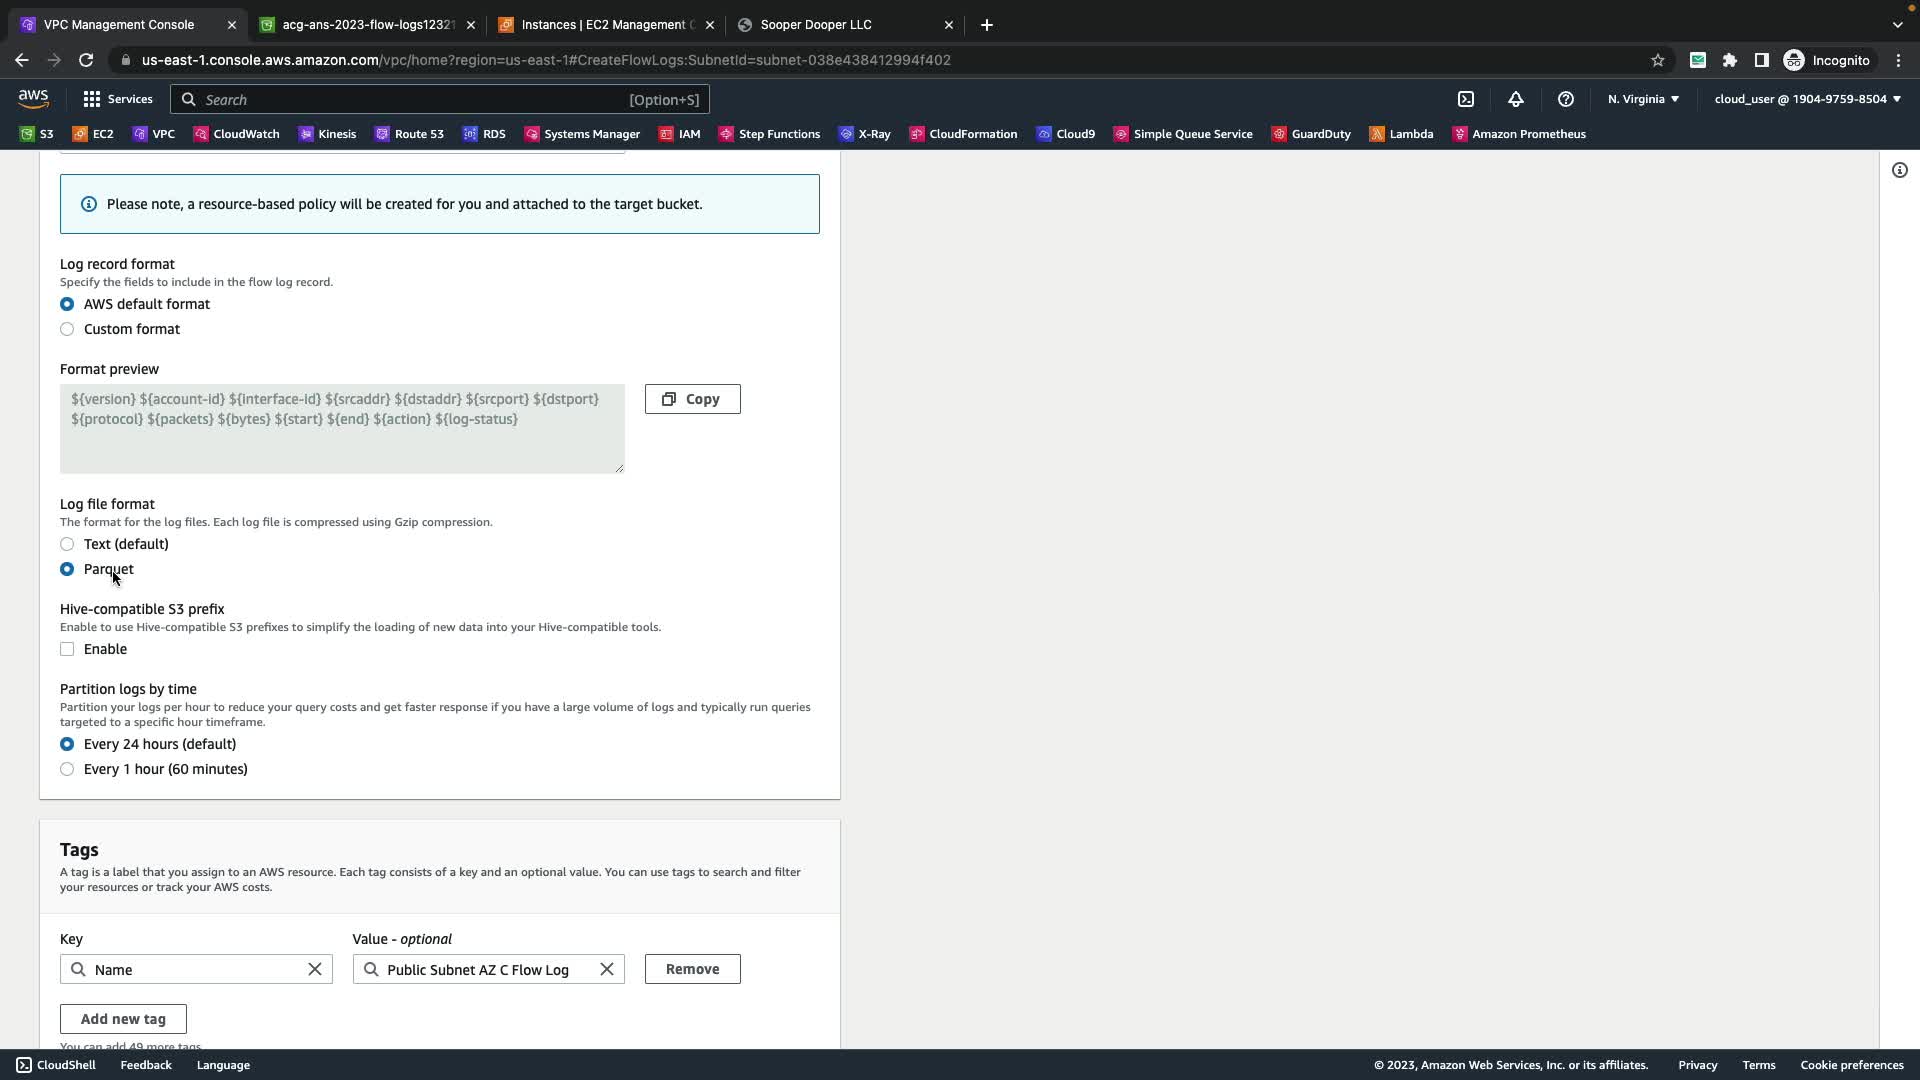1920x1080 pixels.
Task: Open the info panel icon at right edge
Action: tap(1899, 170)
